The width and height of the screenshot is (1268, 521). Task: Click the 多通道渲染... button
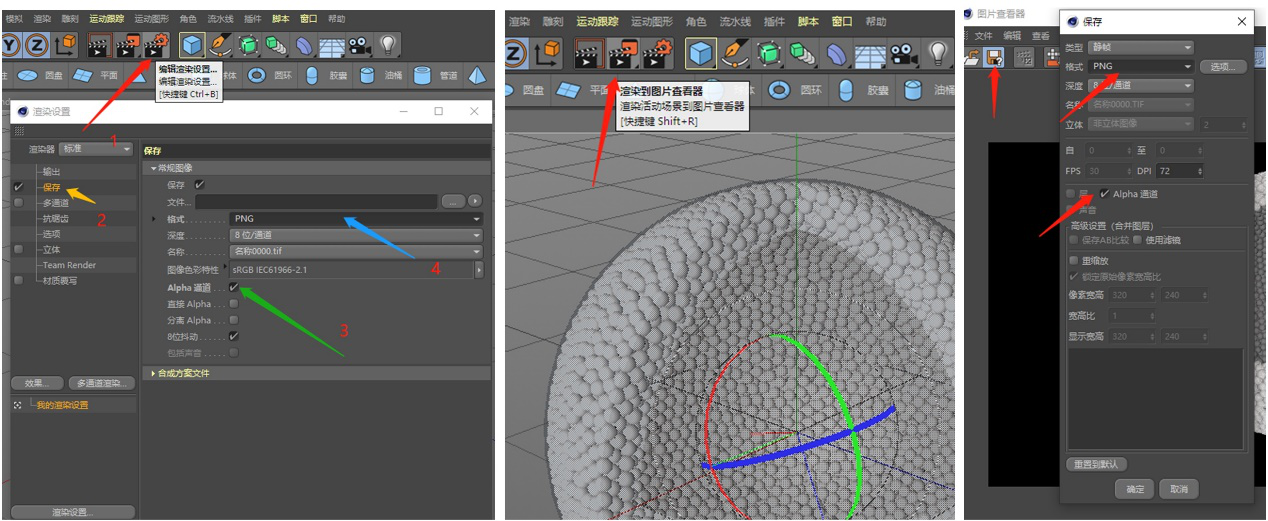tap(101, 383)
